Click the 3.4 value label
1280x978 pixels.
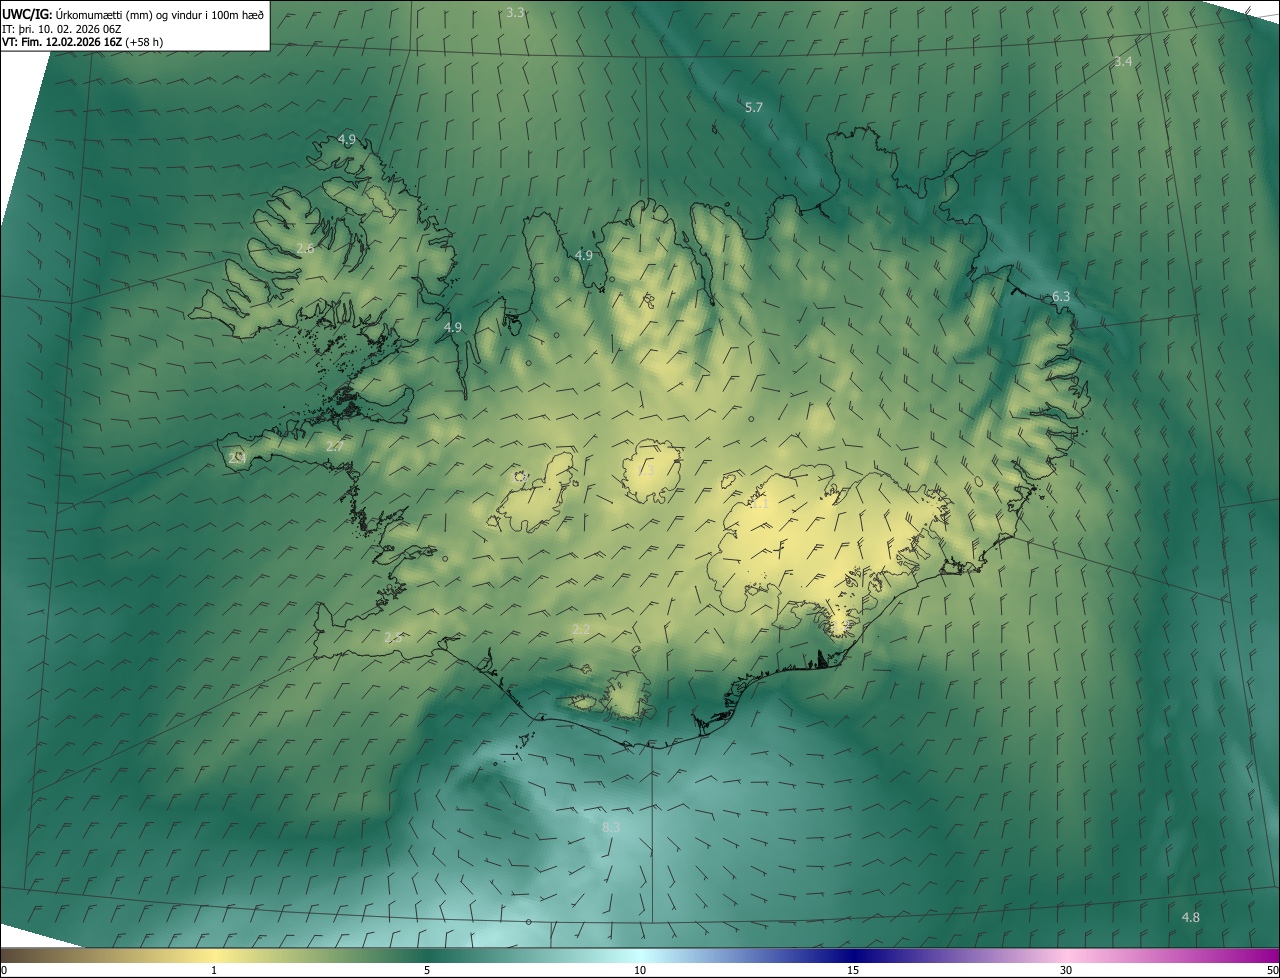1123,62
